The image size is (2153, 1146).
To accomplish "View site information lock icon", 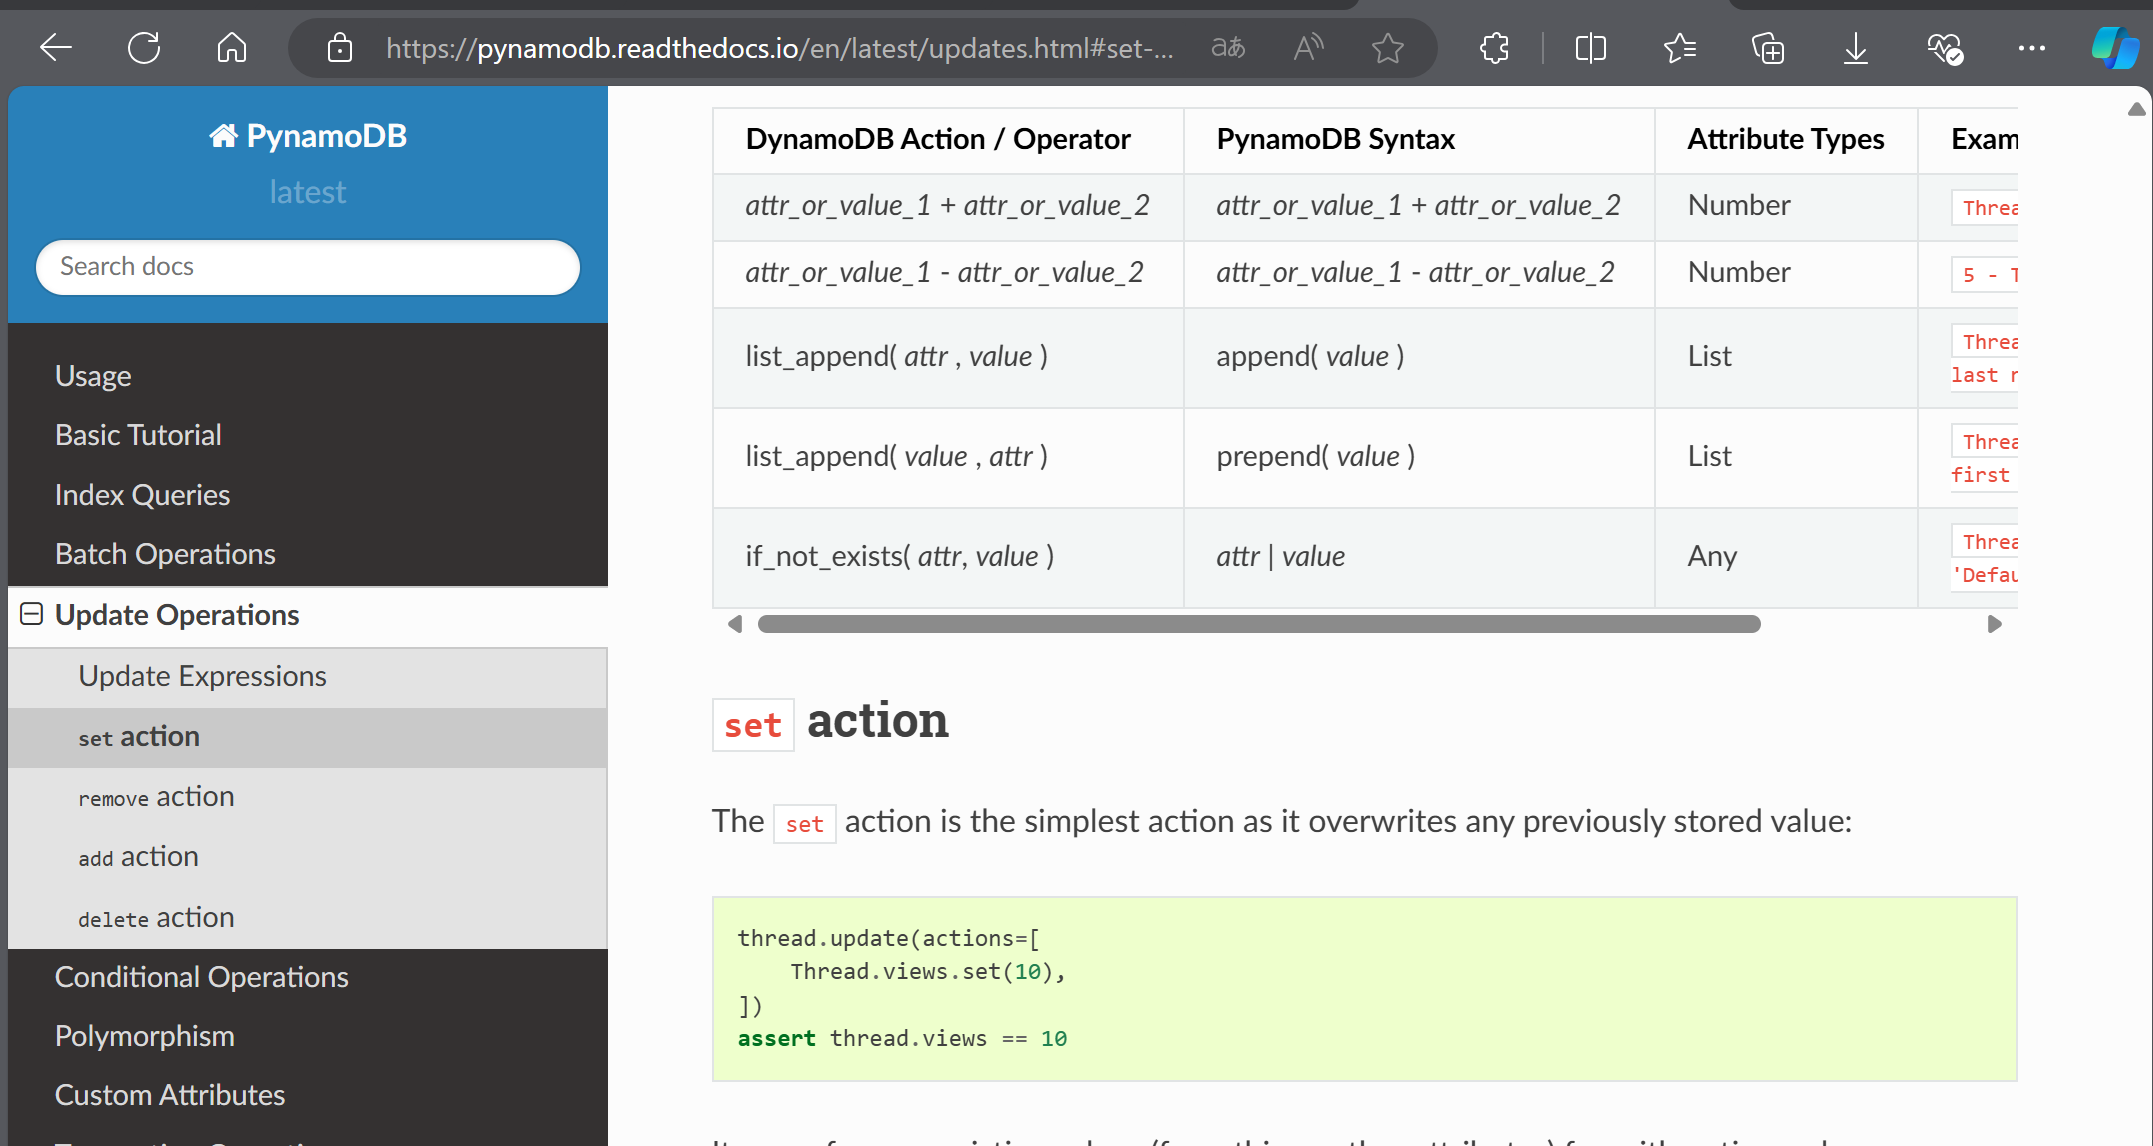I will (x=340, y=48).
